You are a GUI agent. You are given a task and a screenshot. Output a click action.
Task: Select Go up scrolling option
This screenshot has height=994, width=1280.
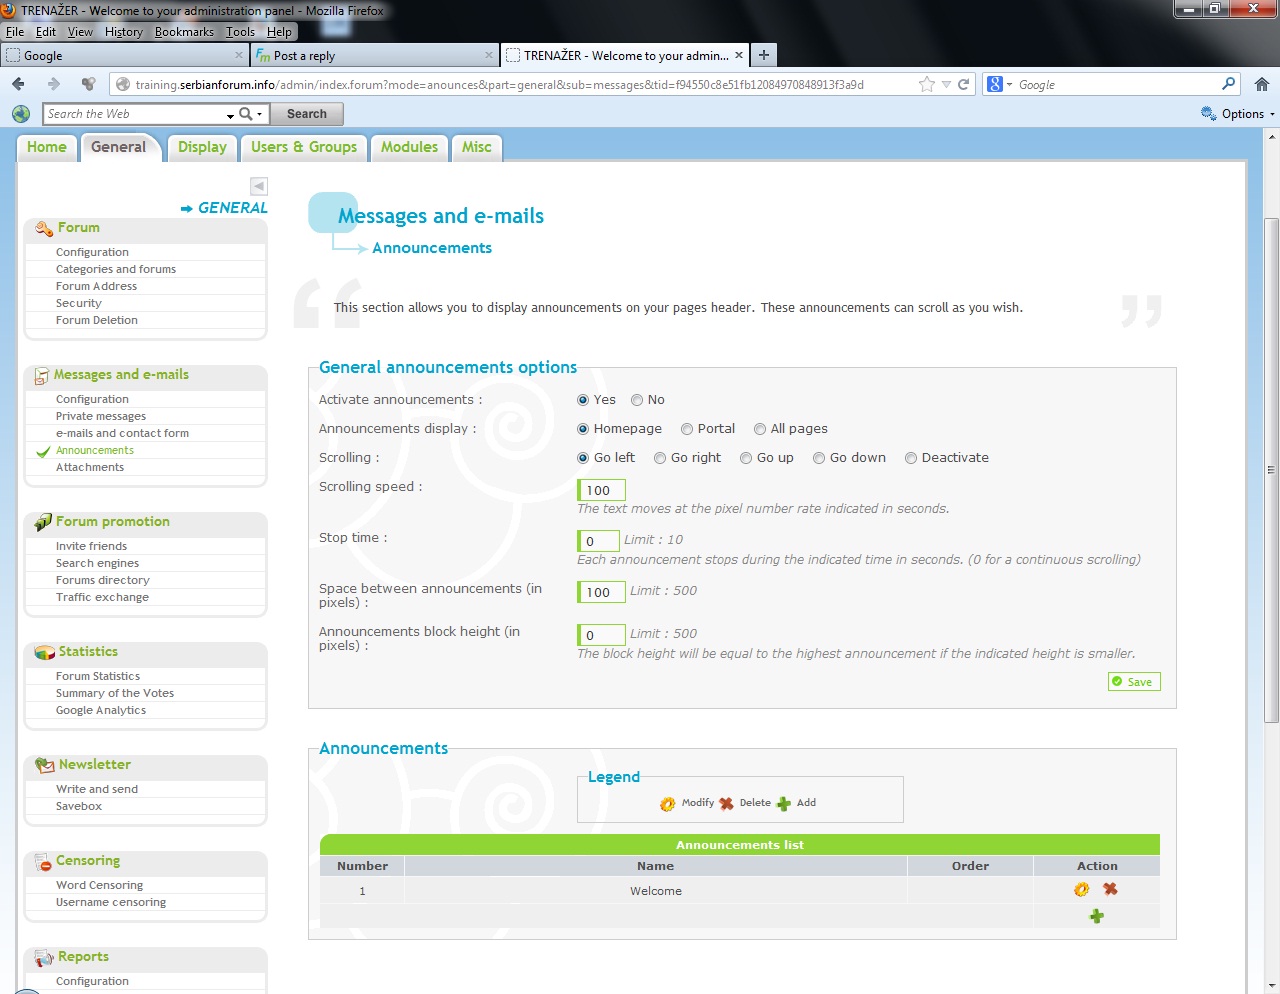746,458
